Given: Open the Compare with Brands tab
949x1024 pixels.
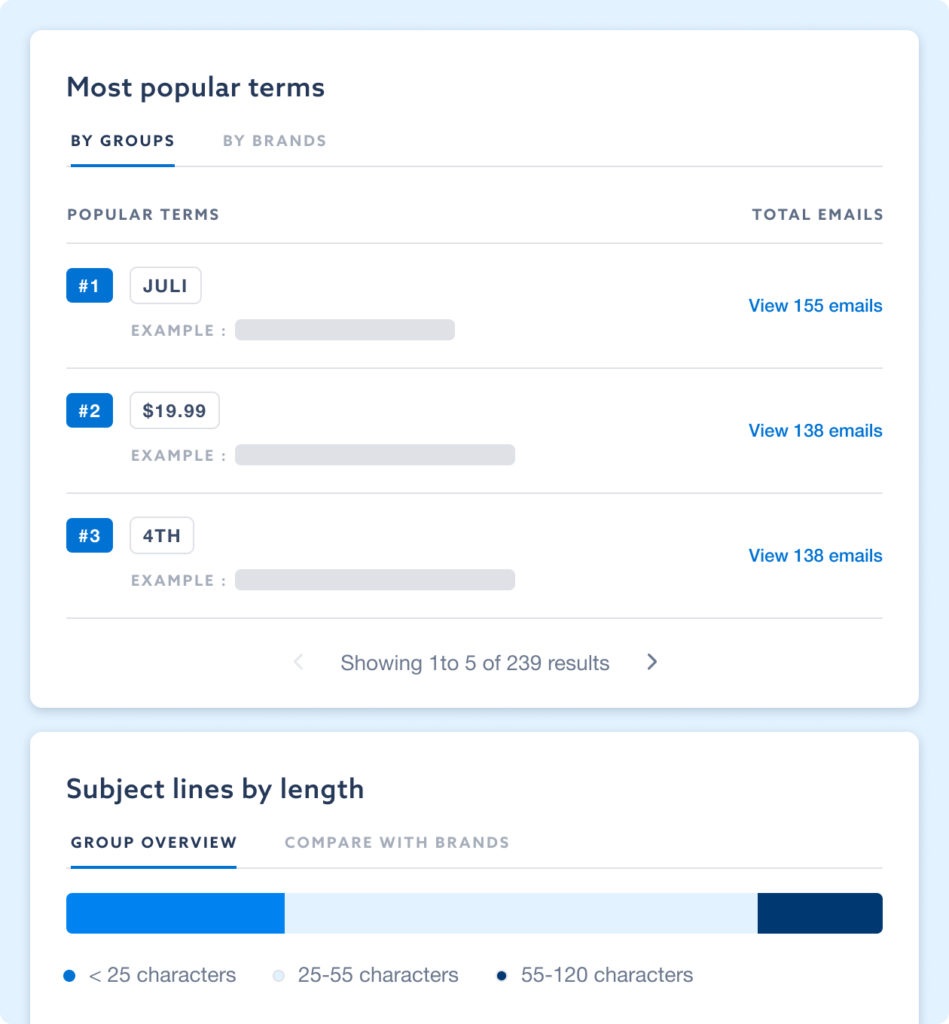Looking at the screenshot, I should 396,842.
